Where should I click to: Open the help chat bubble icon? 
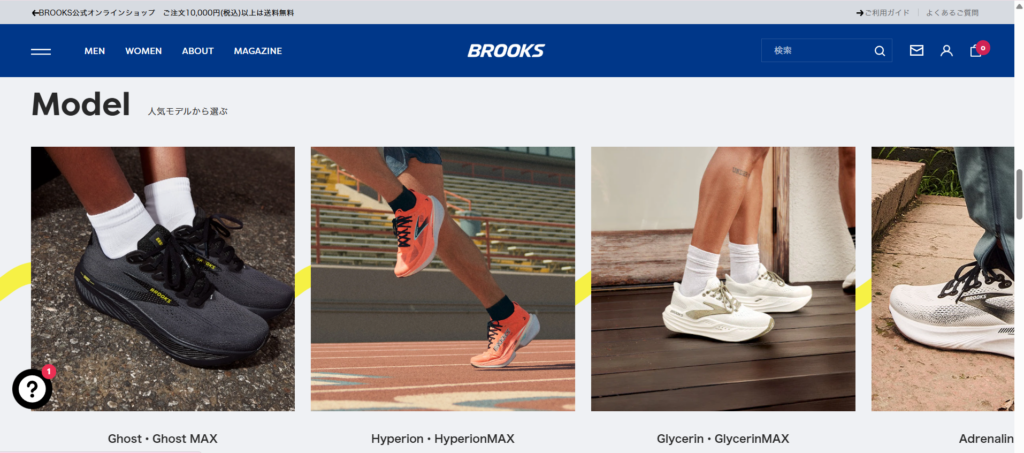[32, 389]
